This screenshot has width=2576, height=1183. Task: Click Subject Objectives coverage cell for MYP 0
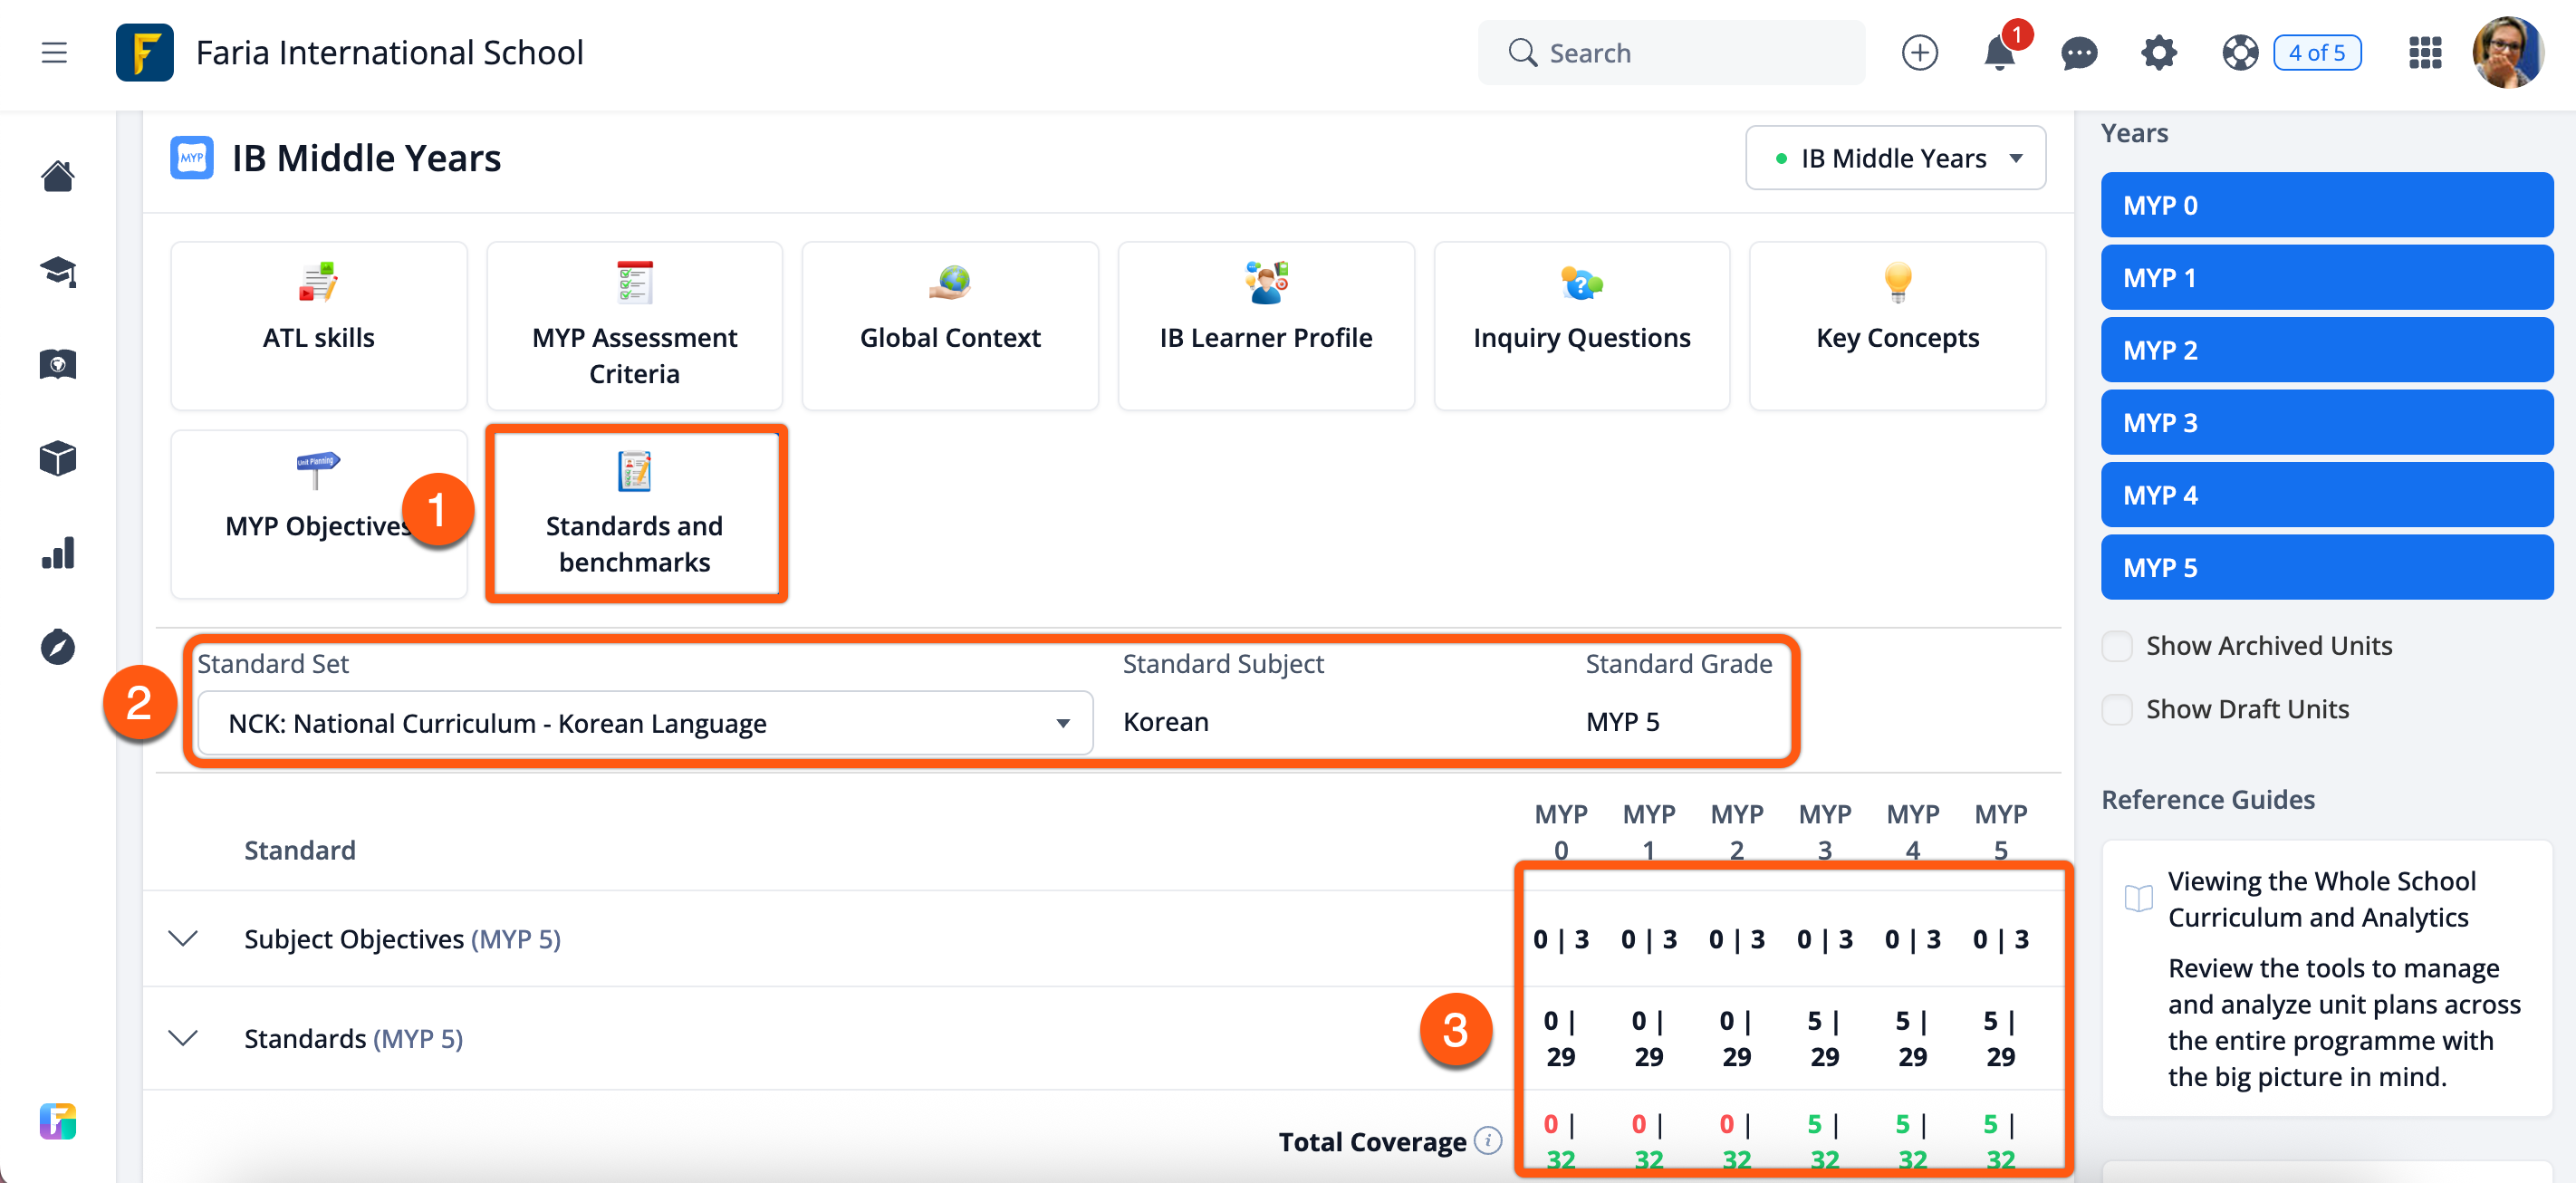click(1560, 938)
